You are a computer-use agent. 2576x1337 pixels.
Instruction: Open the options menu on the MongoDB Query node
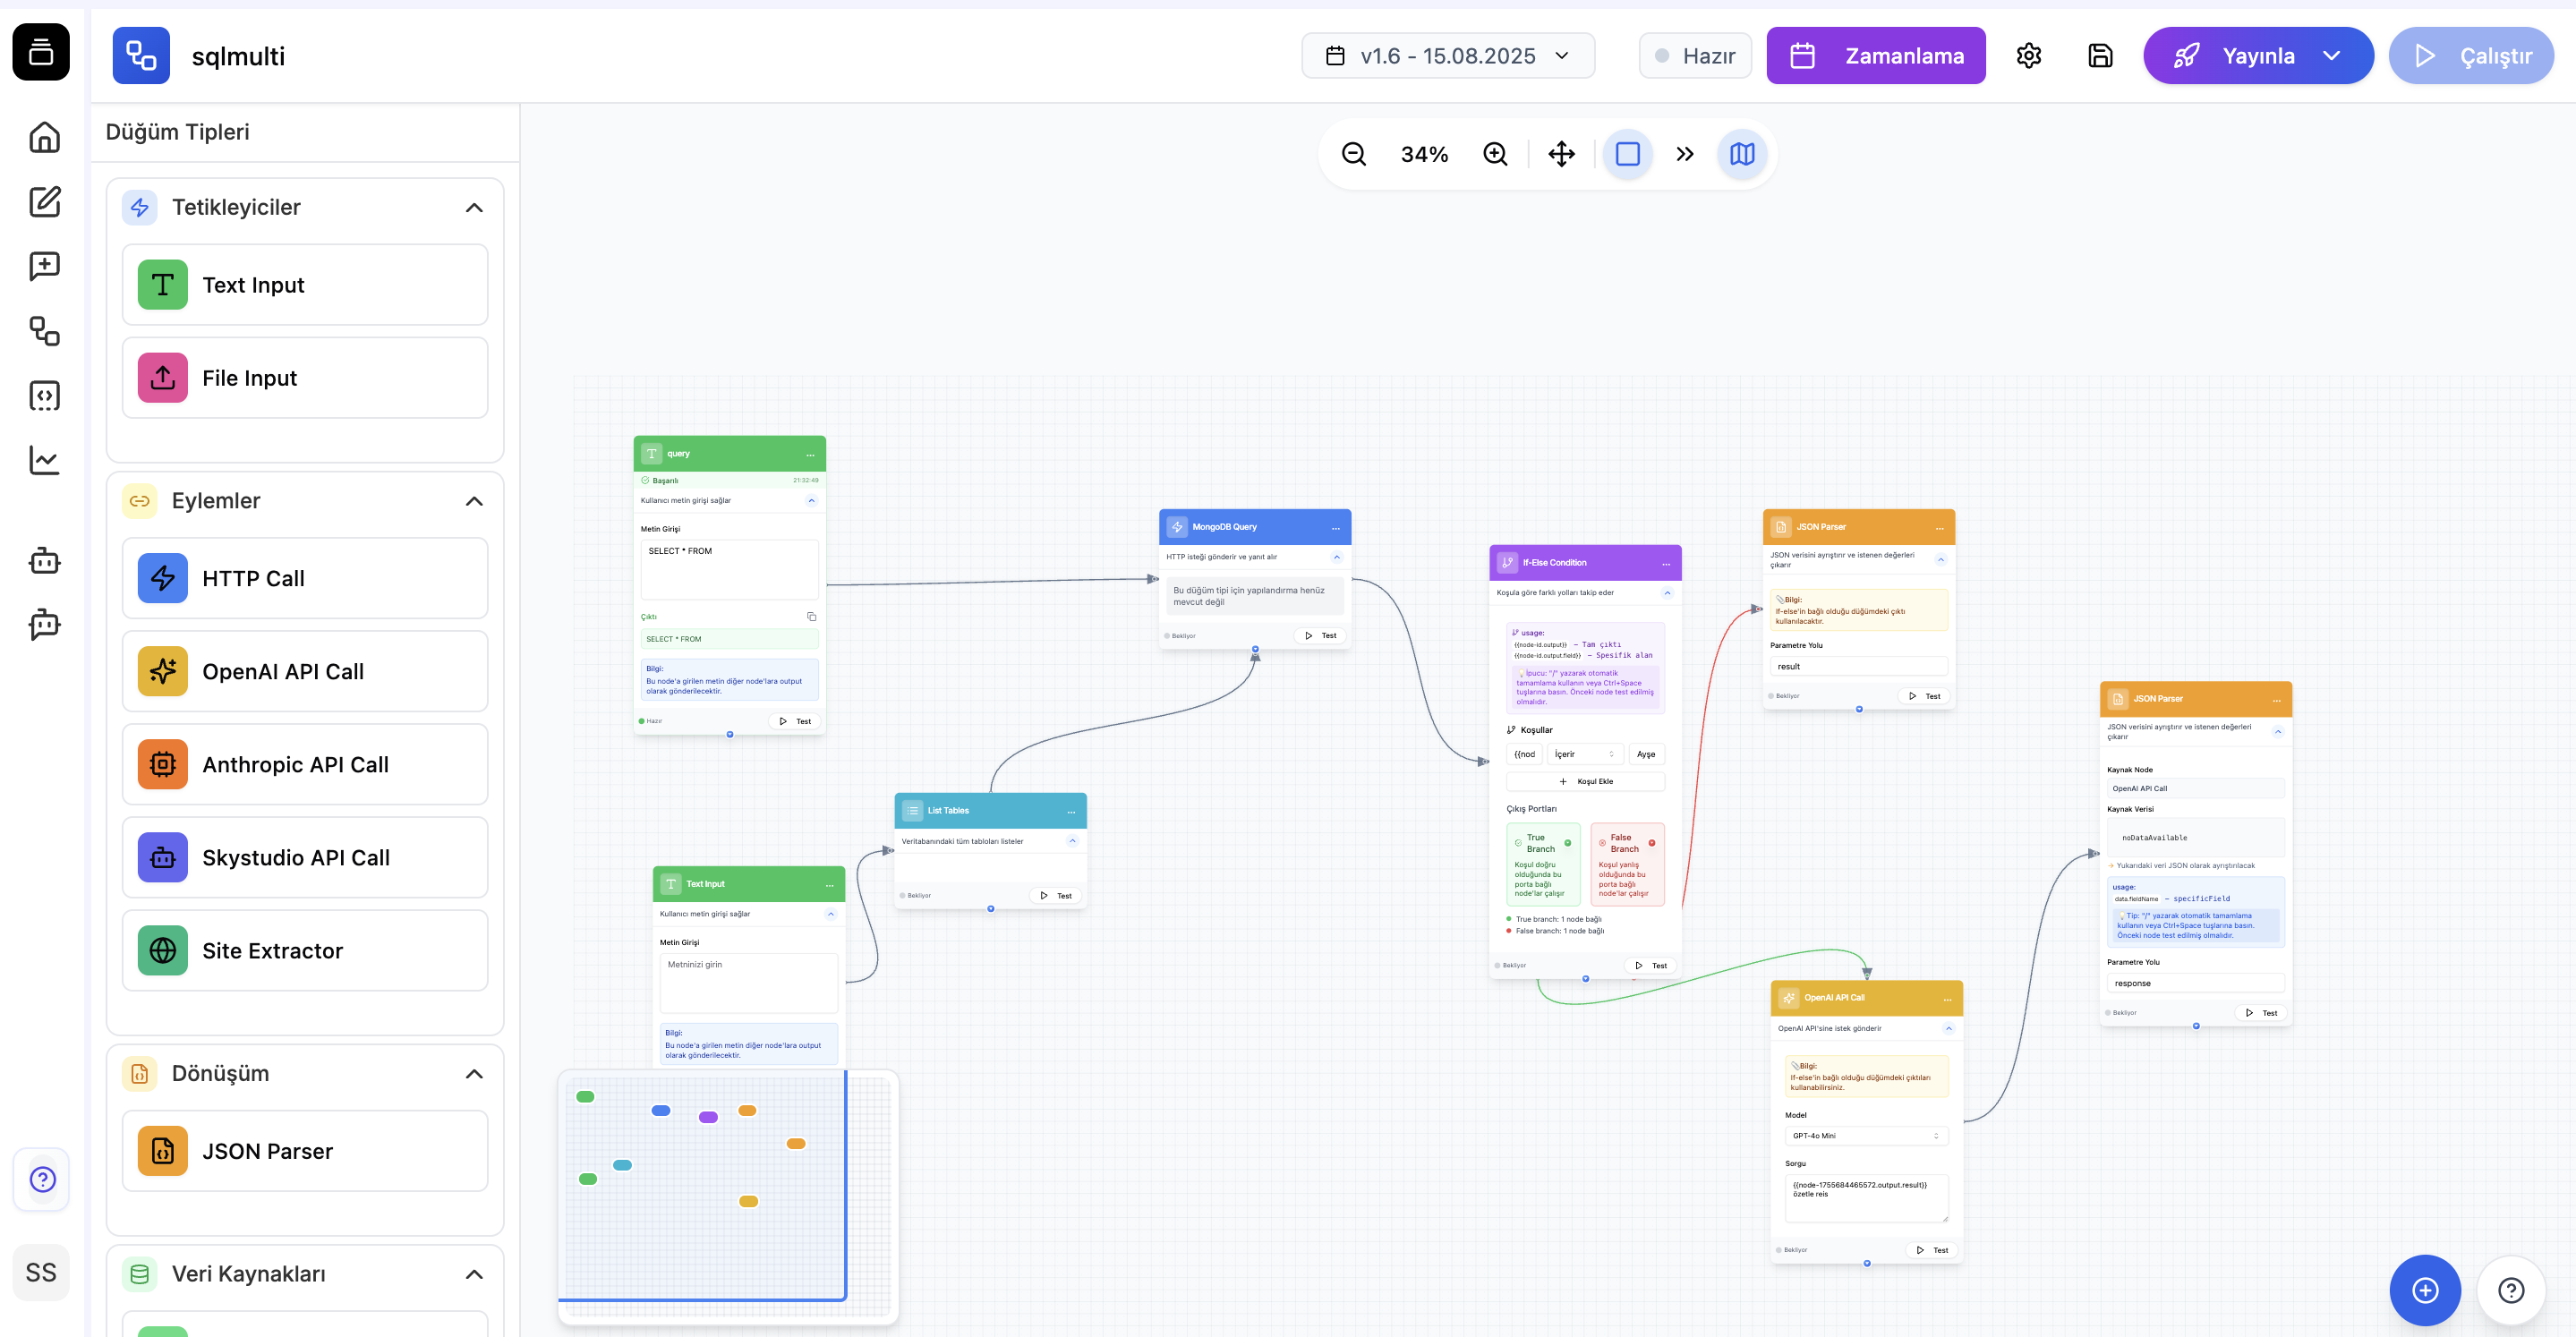(x=1336, y=527)
